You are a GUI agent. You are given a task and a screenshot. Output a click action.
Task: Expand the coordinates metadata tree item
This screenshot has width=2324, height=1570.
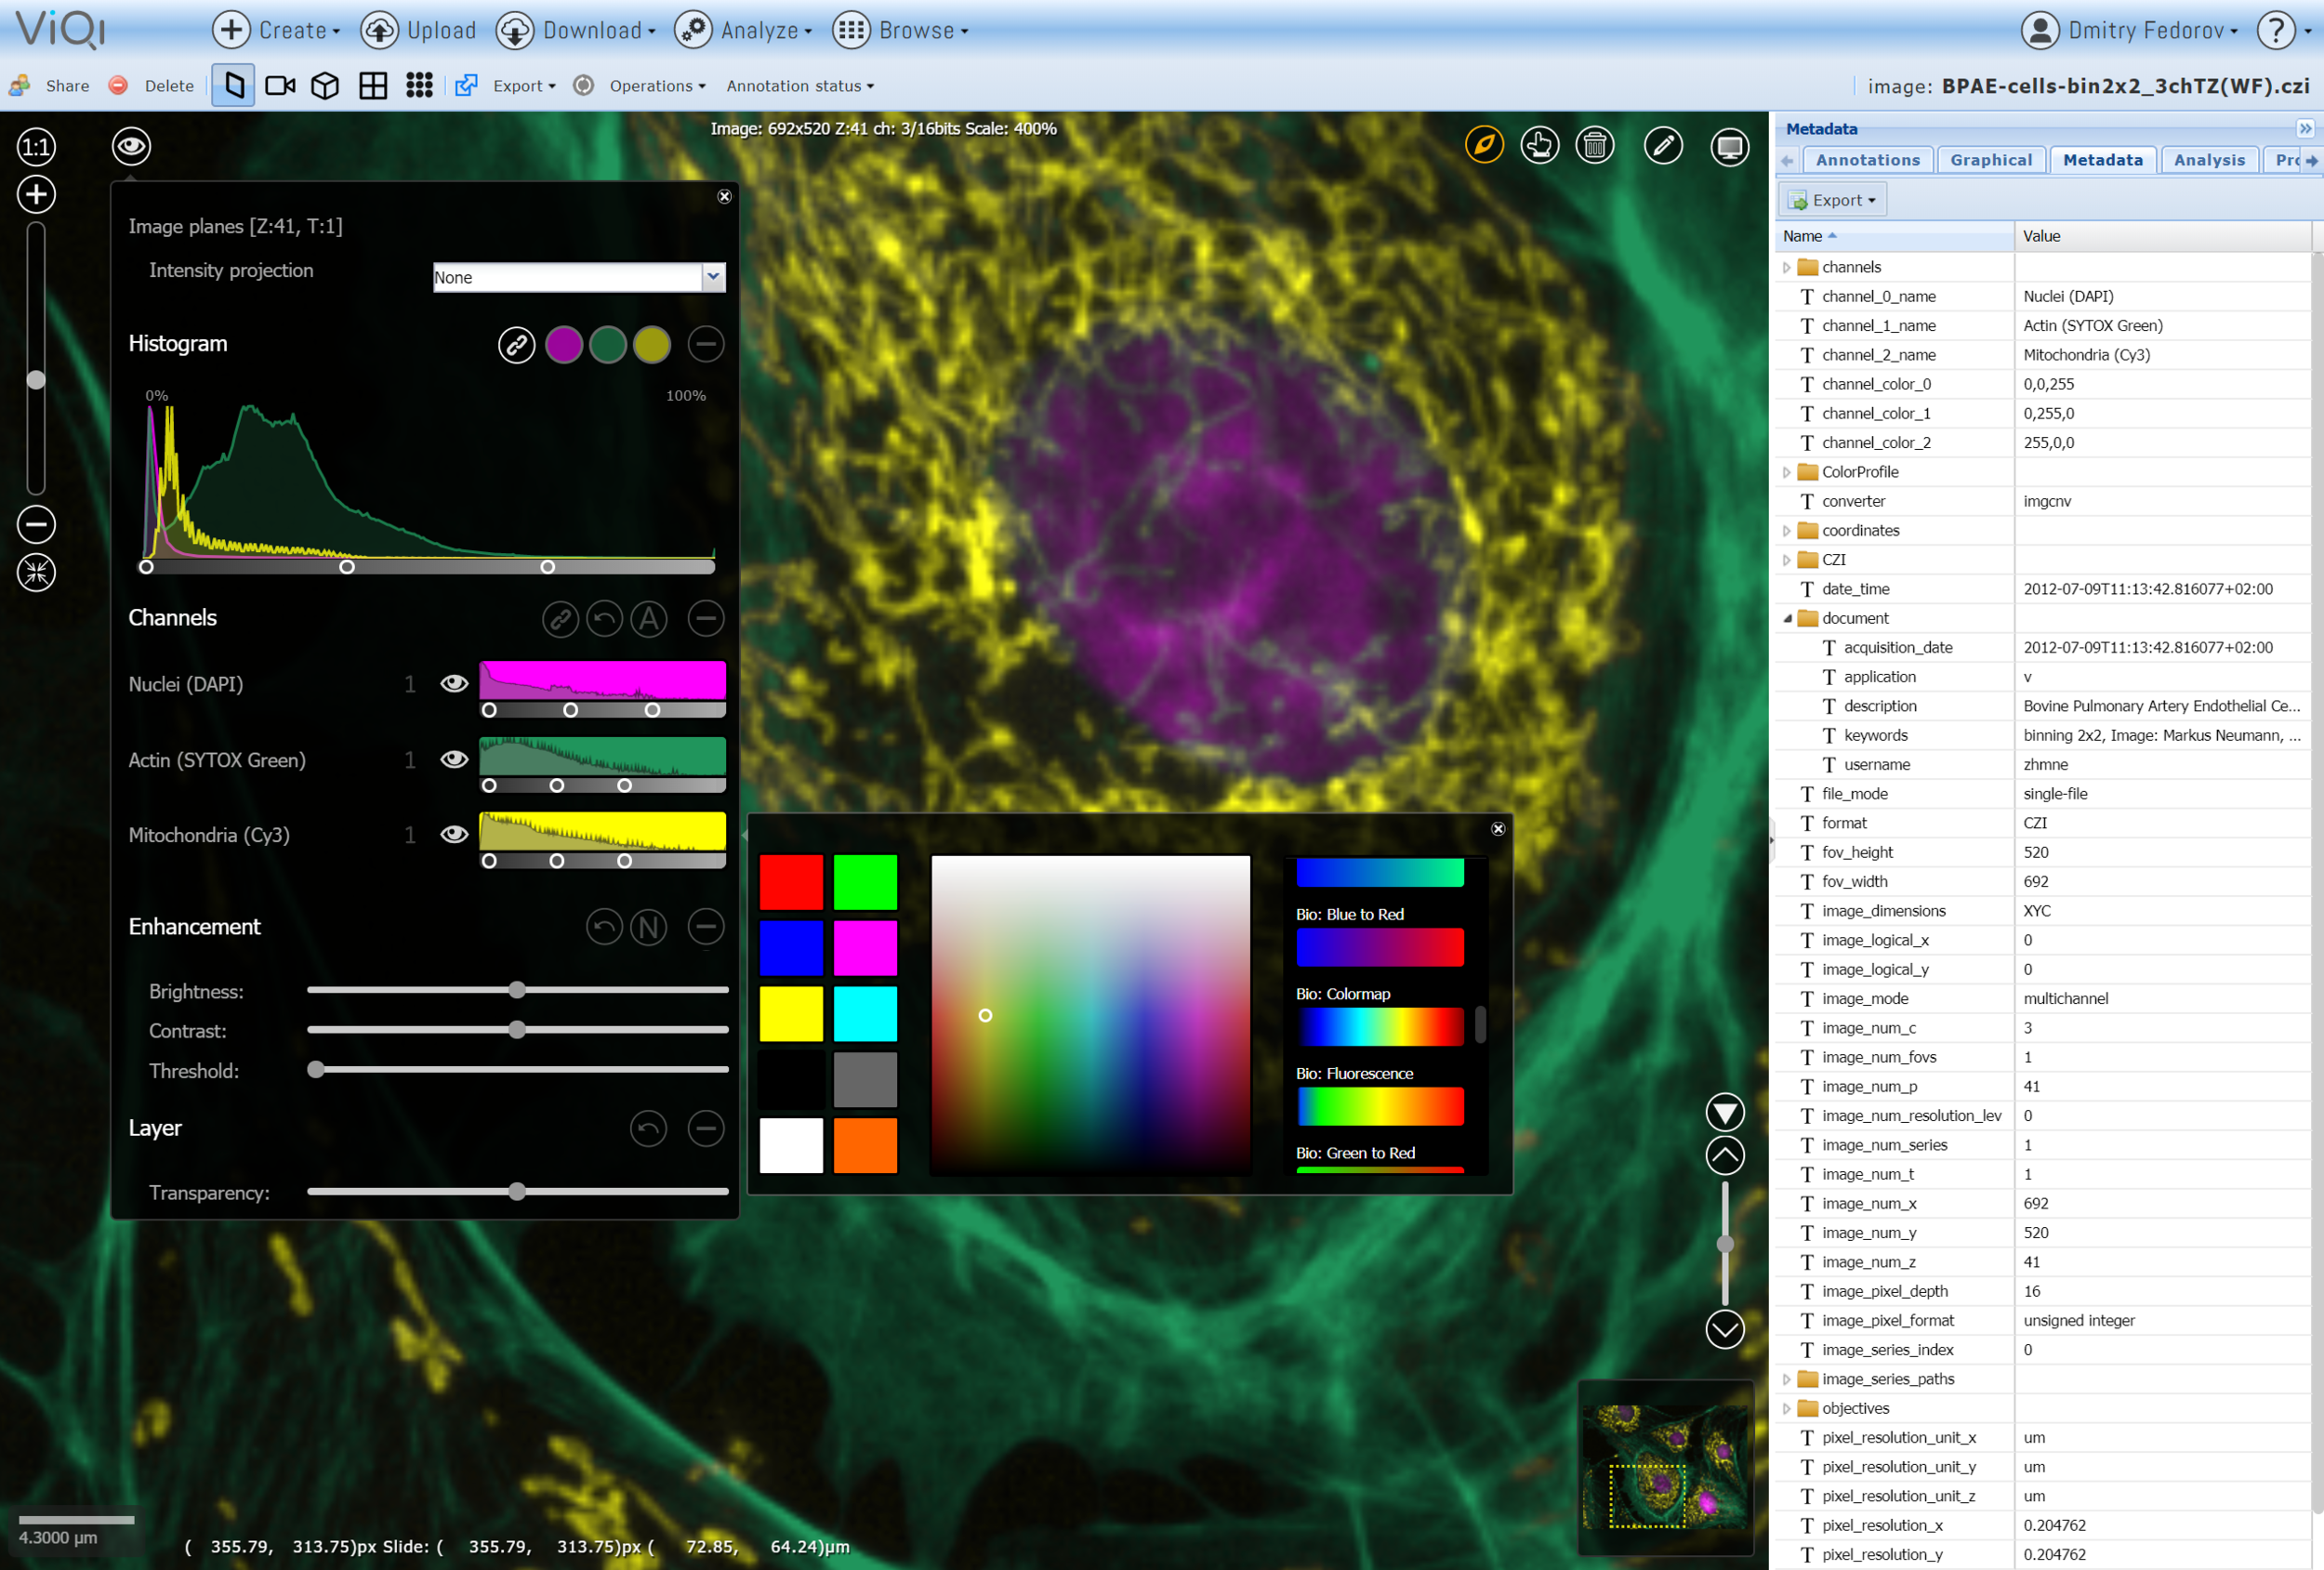[1793, 531]
